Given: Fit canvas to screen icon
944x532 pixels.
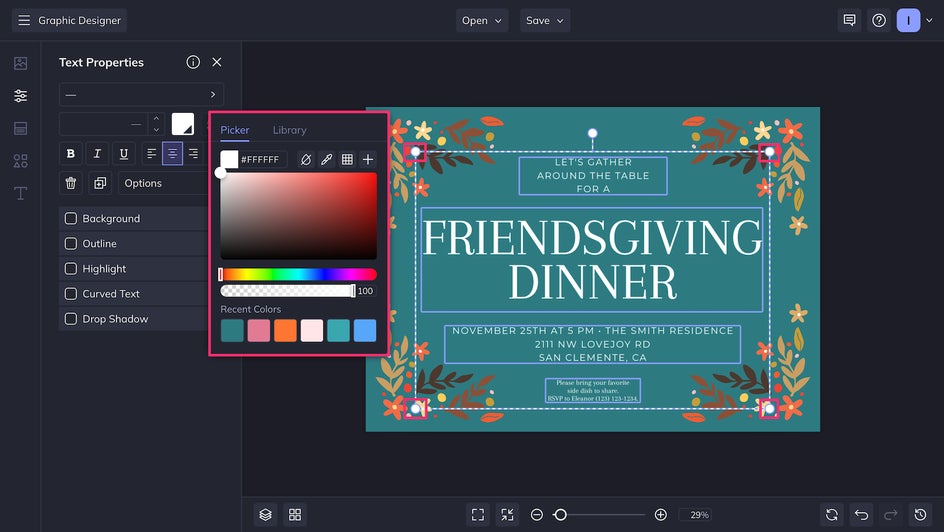Looking at the screenshot, I should (478, 515).
